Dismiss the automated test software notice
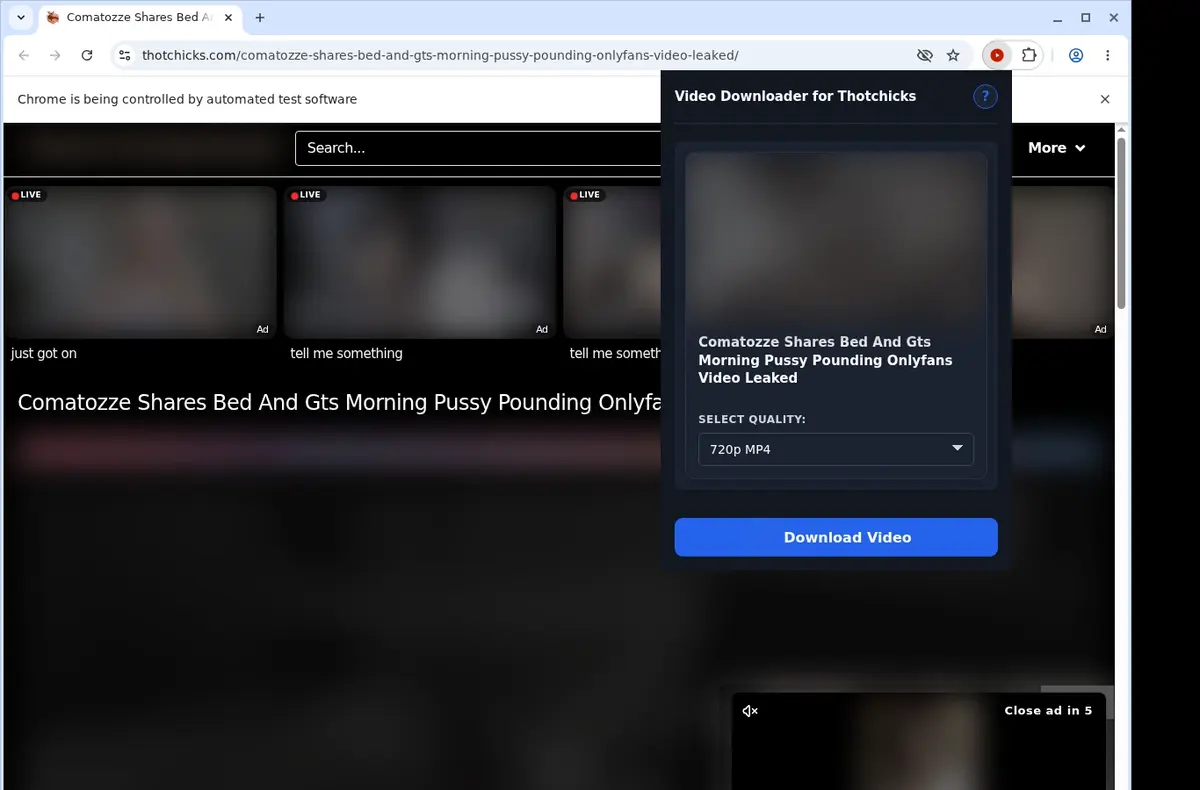 click(1105, 99)
